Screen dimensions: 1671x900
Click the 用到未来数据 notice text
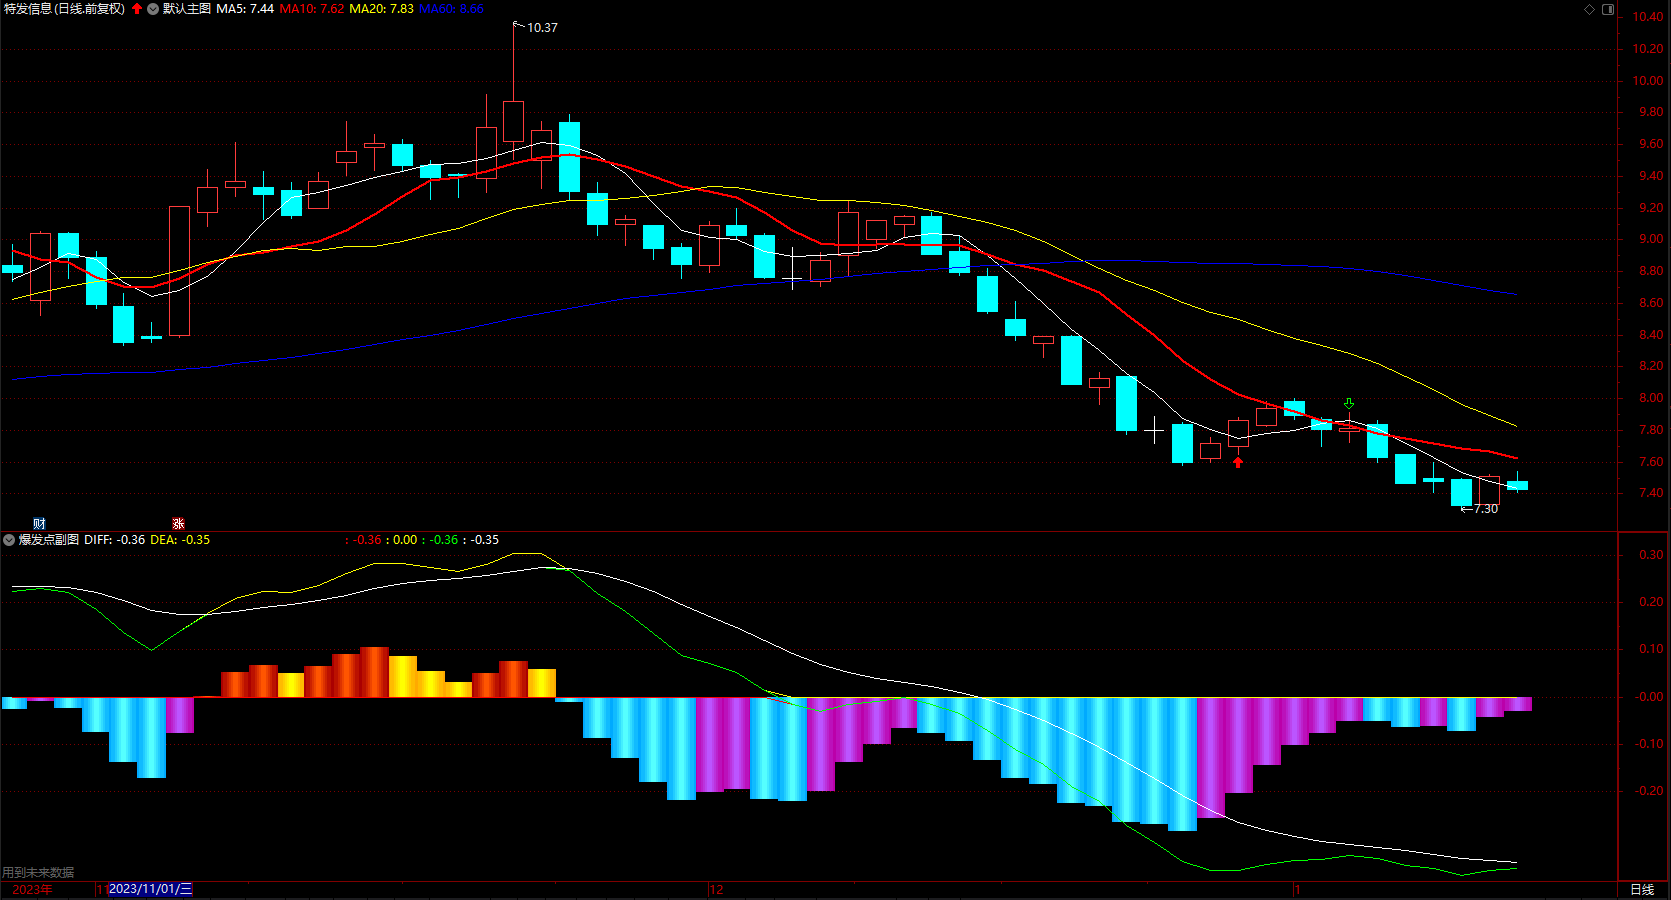pos(38,873)
